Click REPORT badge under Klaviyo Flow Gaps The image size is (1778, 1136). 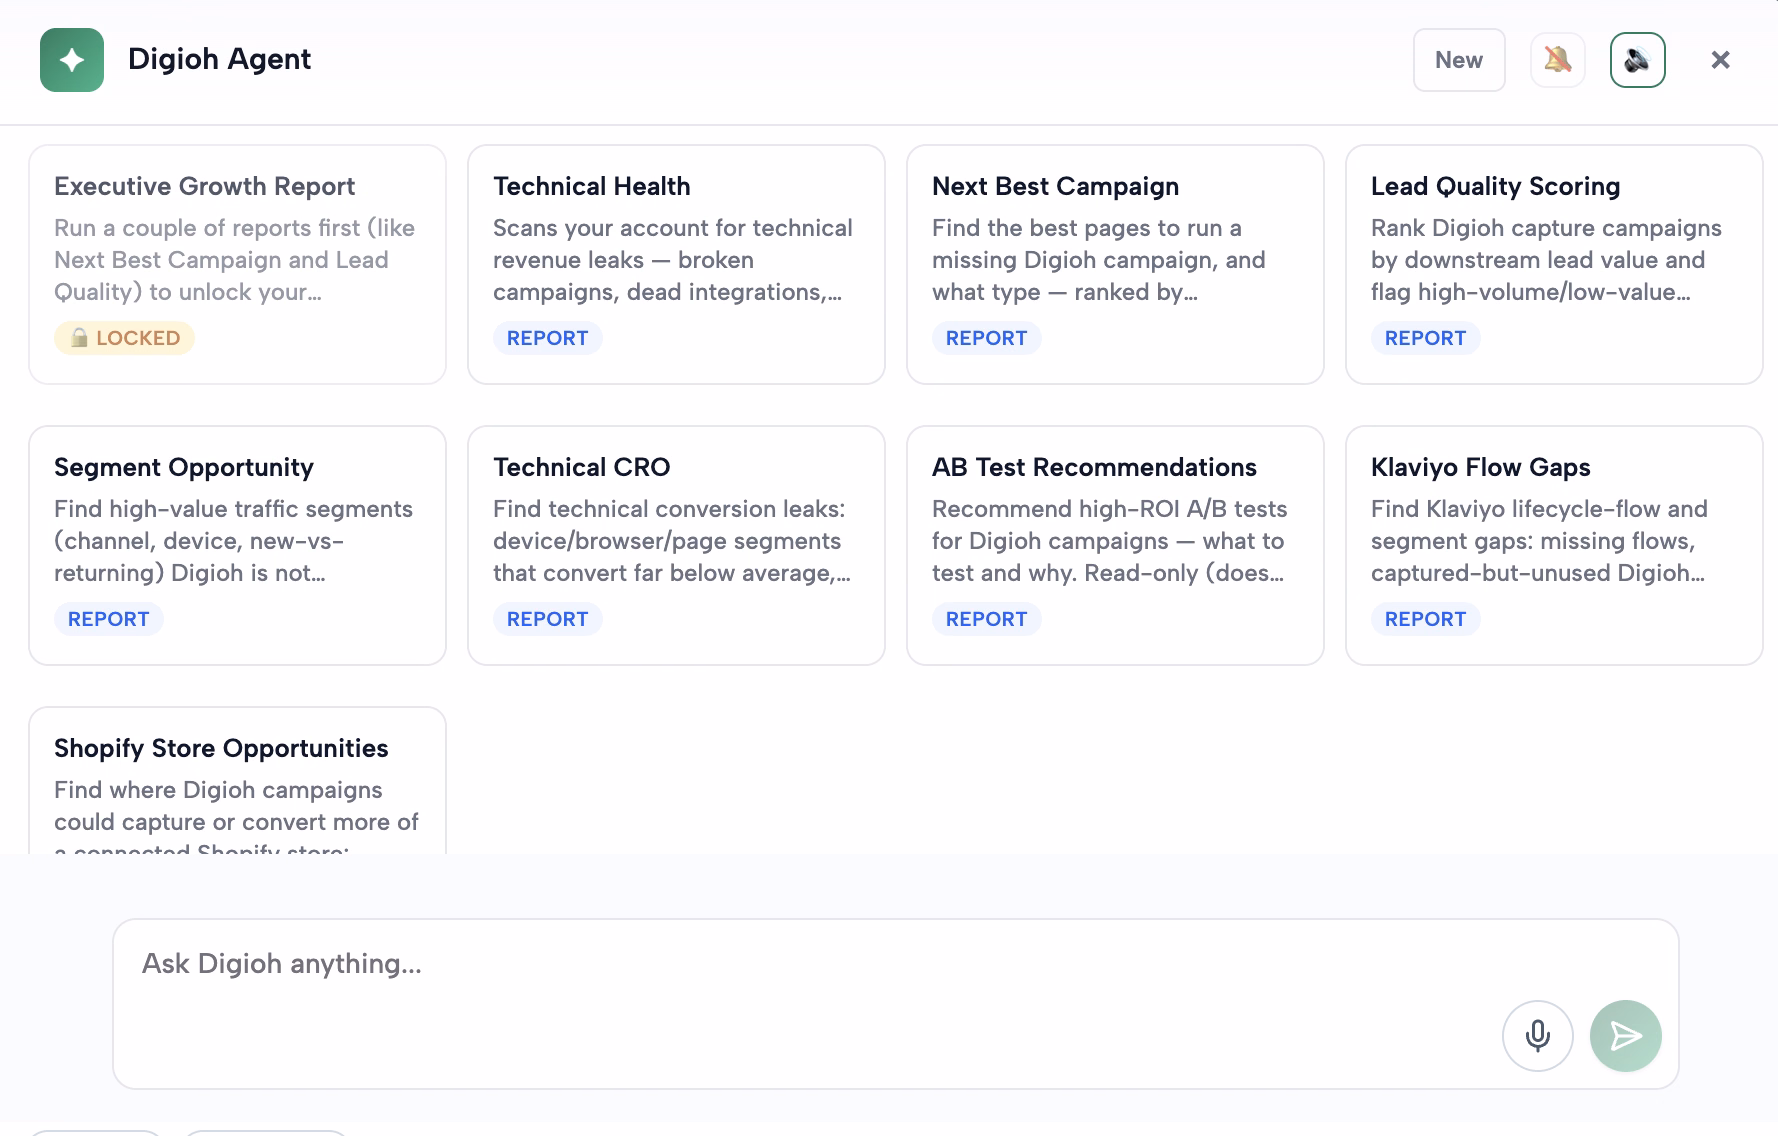pos(1425,619)
